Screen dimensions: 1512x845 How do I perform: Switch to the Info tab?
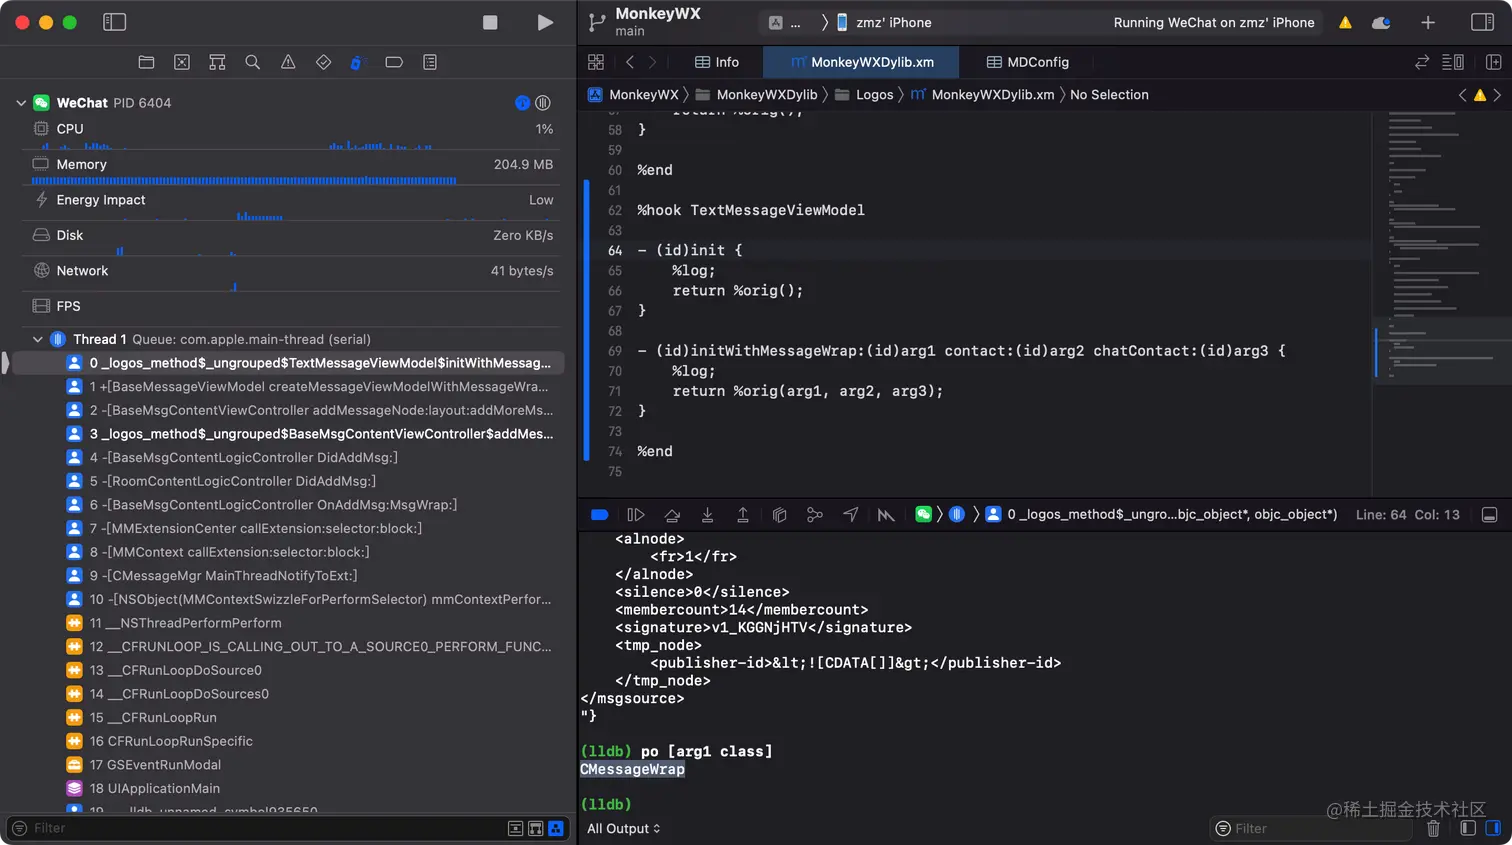click(717, 62)
